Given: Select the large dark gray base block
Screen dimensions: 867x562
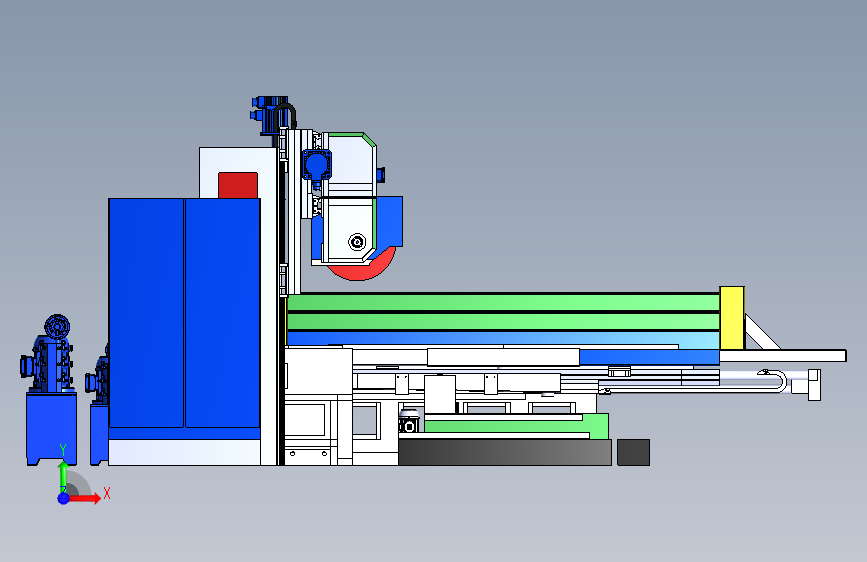Looking at the screenshot, I should [505, 452].
